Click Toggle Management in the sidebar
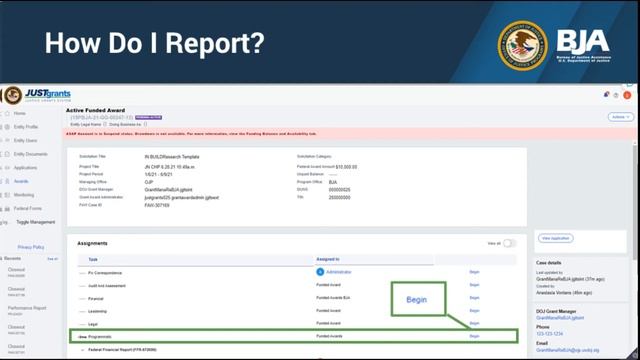The height and width of the screenshot is (360, 640). [36, 222]
